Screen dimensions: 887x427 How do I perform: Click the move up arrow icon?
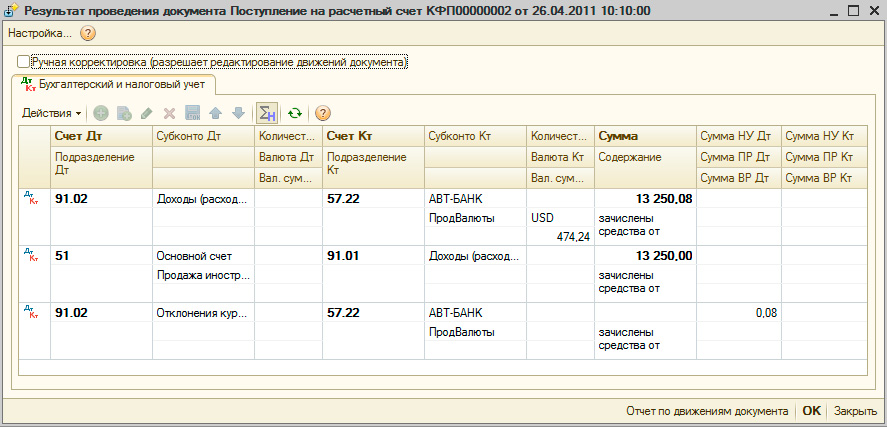tap(216, 113)
